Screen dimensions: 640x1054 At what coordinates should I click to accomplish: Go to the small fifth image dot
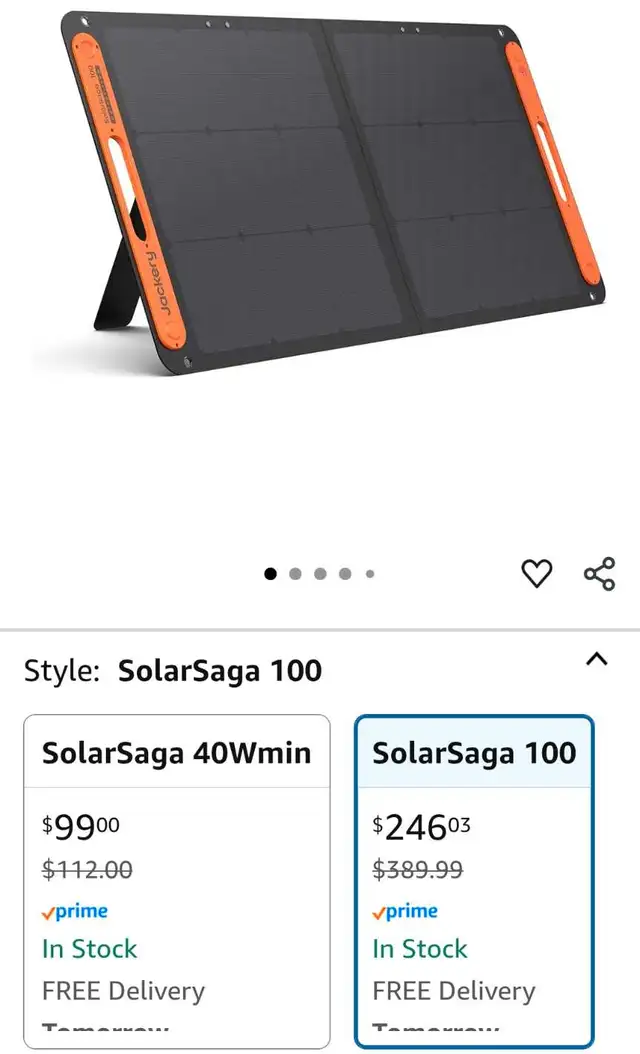(x=370, y=573)
